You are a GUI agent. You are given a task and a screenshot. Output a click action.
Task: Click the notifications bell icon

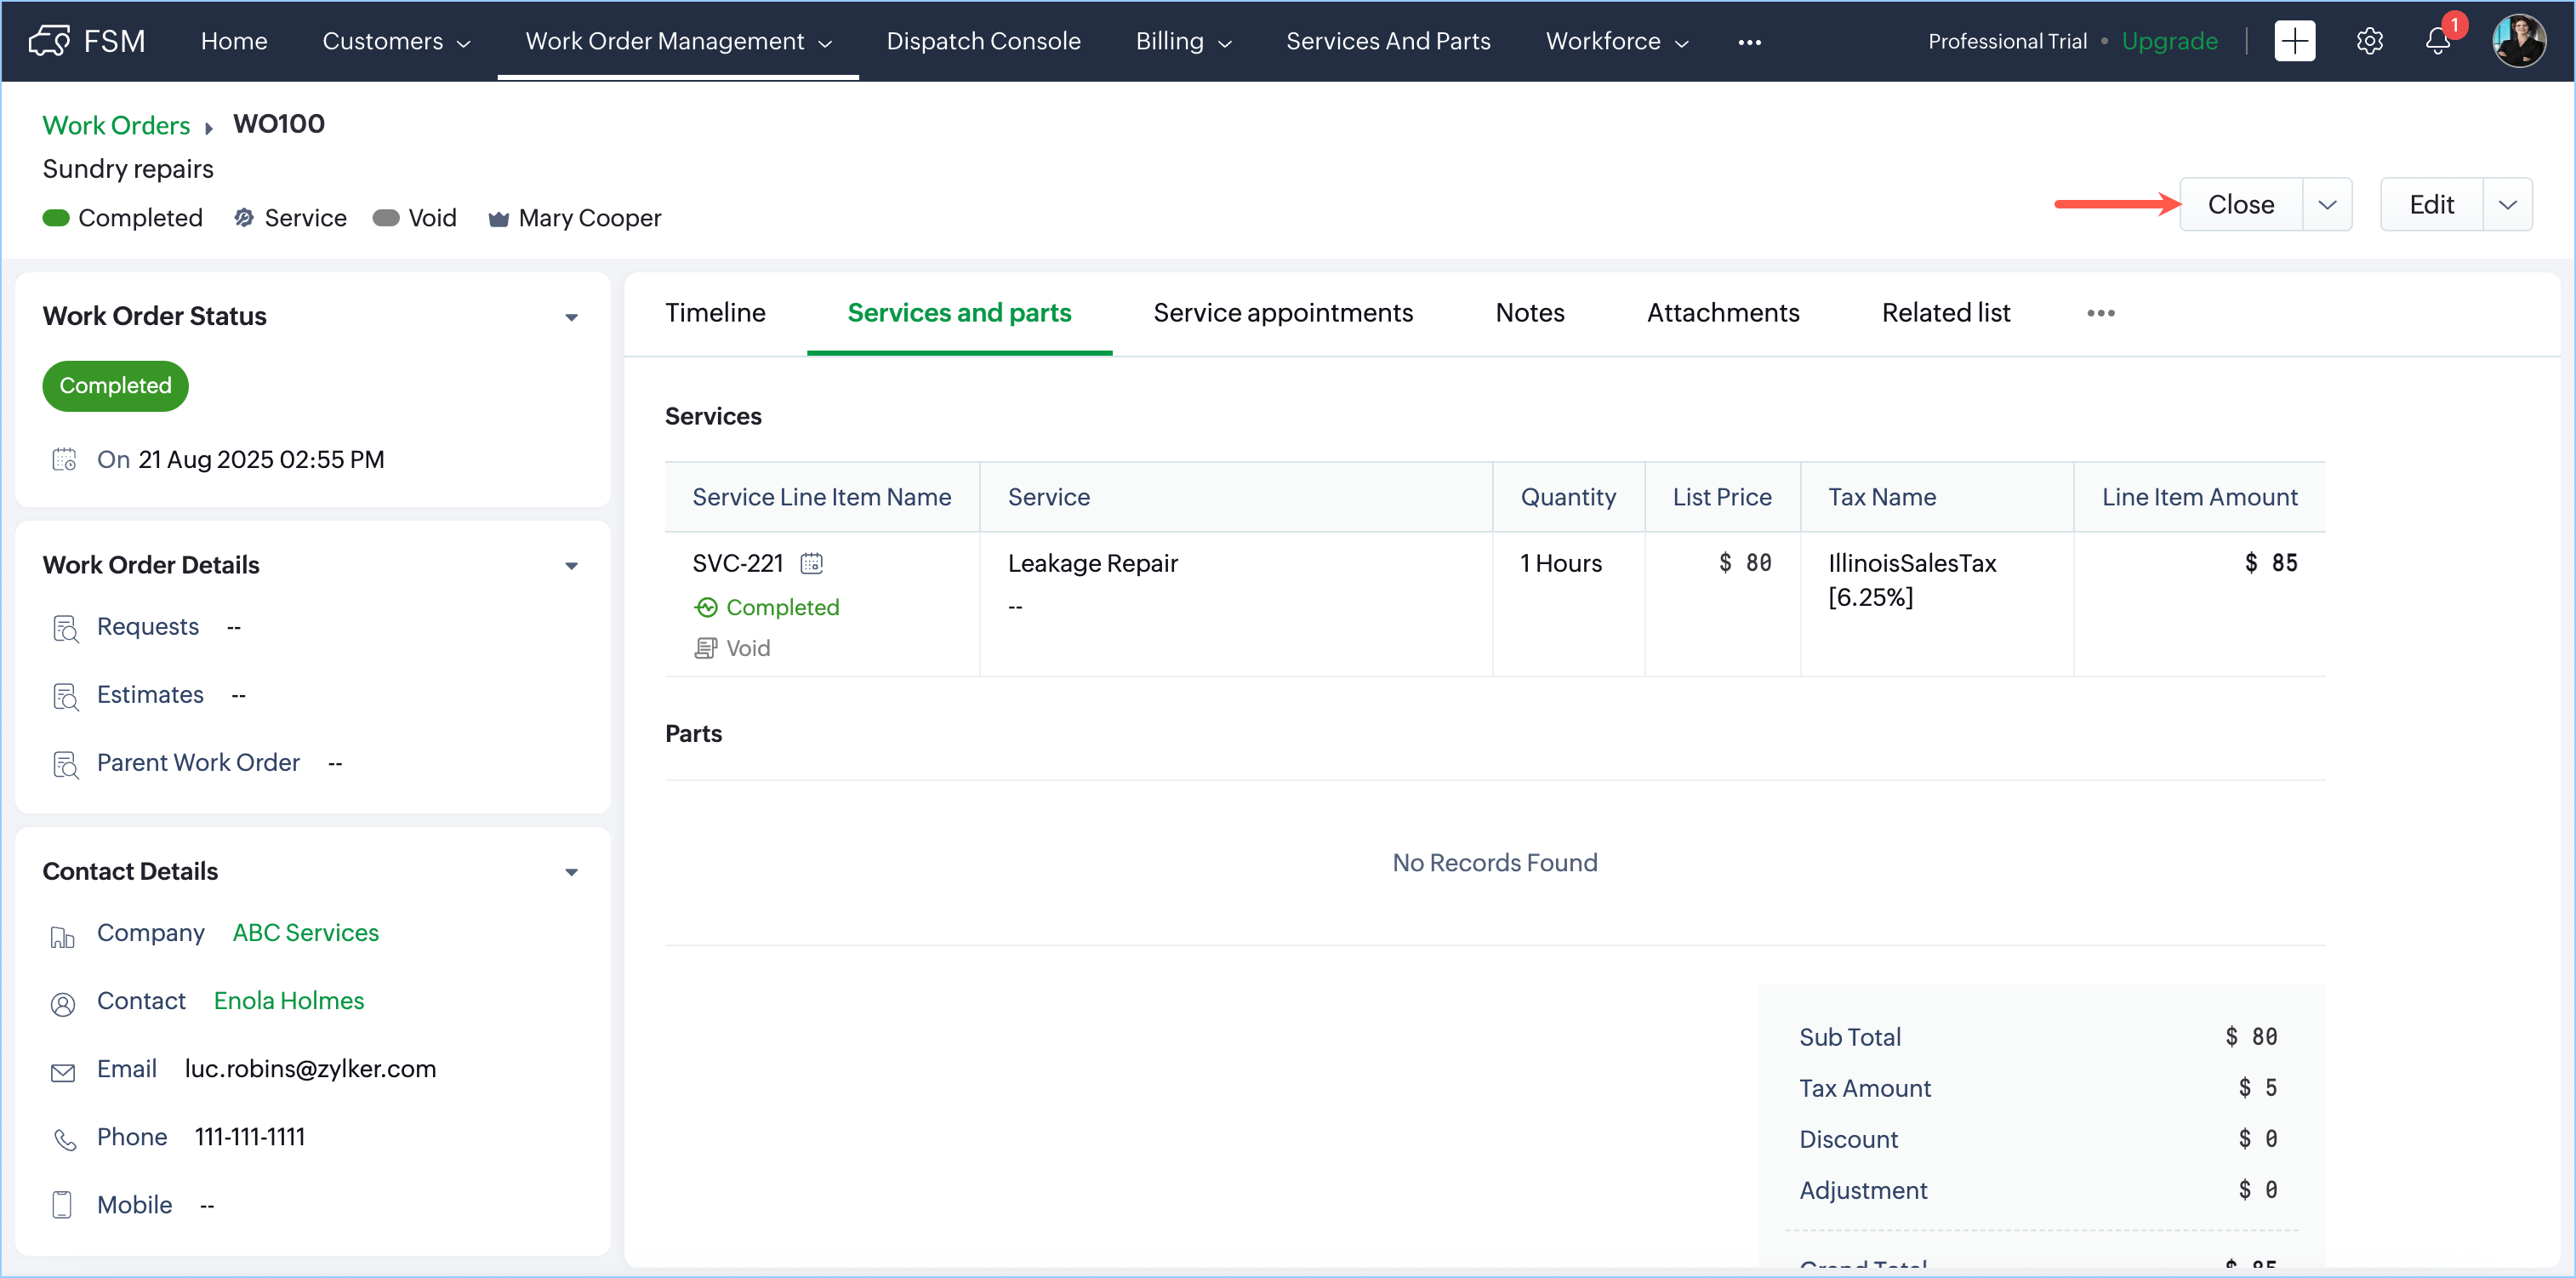pos(2437,41)
